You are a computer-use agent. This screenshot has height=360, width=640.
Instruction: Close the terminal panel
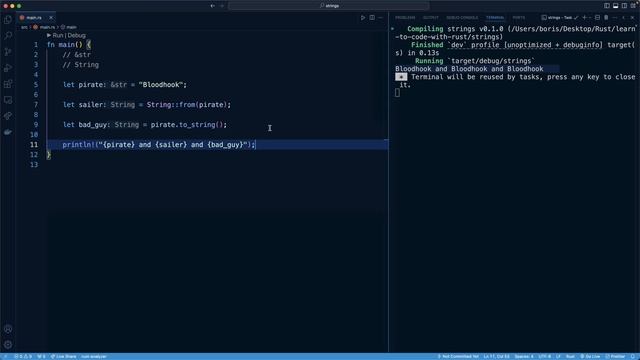(632, 18)
